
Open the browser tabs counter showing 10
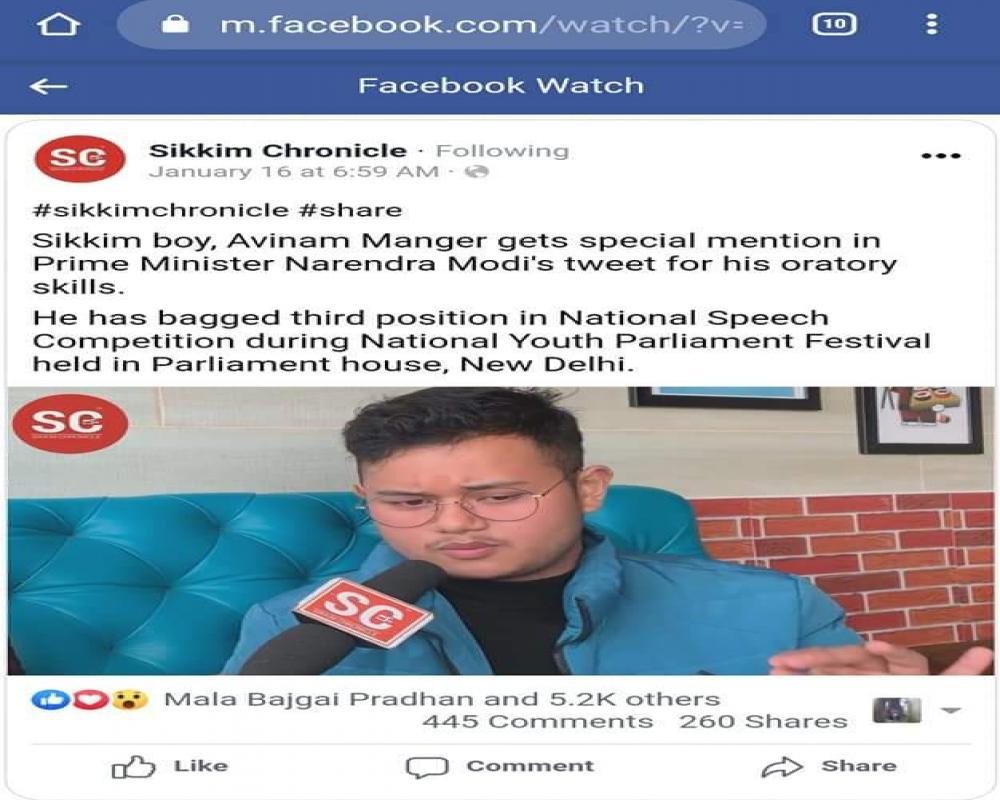(x=834, y=24)
